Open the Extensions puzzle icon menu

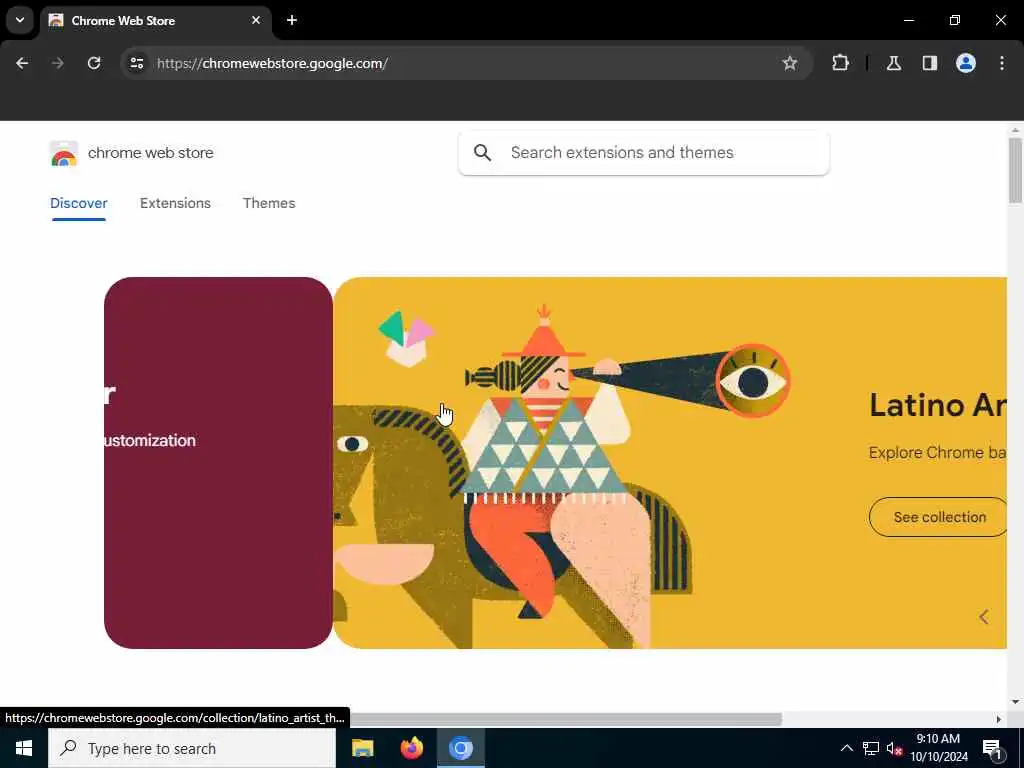(840, 63)
